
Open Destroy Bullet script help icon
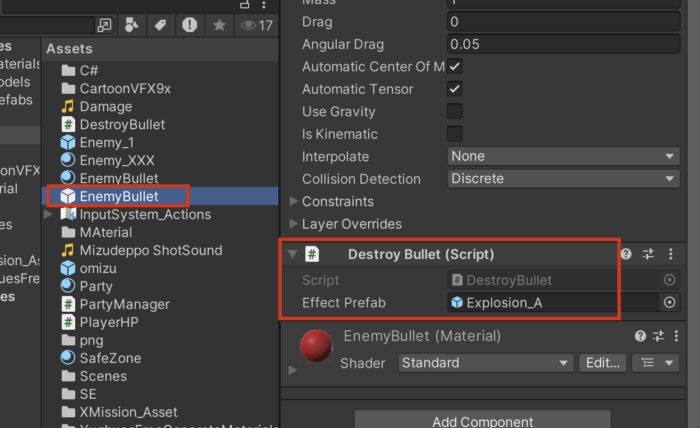(x=626, y=255)
